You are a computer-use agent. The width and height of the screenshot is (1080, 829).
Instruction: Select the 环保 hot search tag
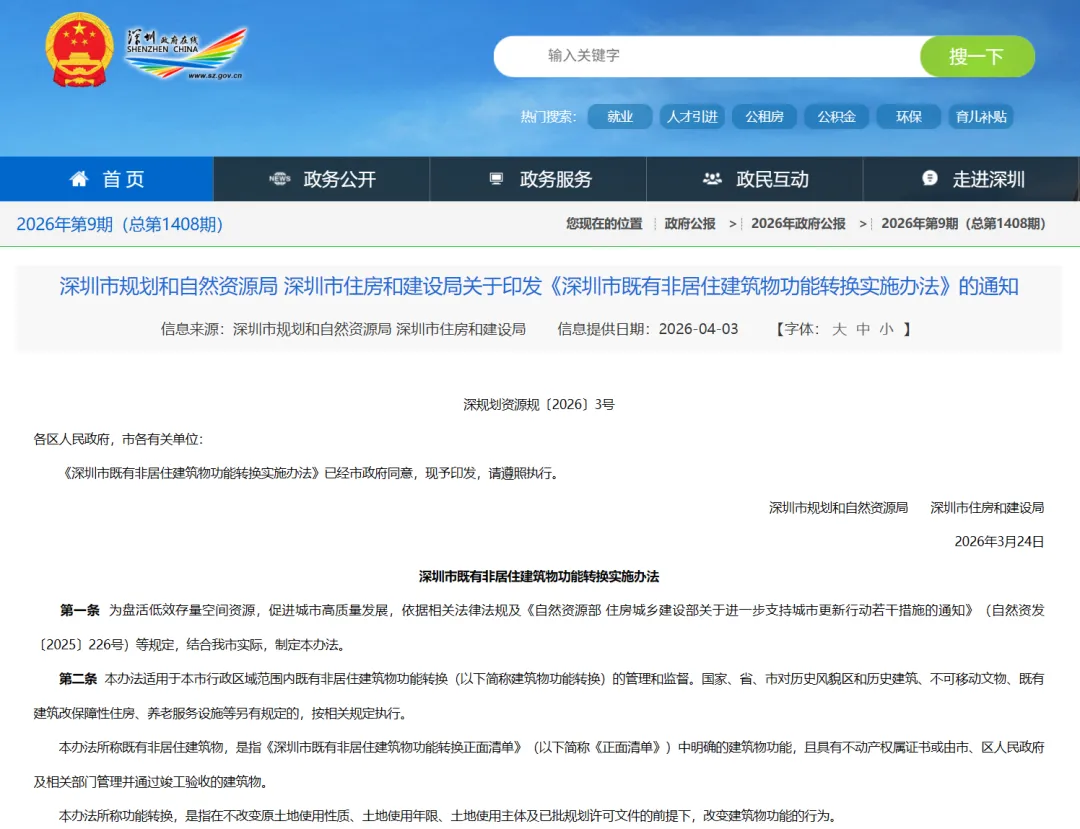tap(909, 116)
